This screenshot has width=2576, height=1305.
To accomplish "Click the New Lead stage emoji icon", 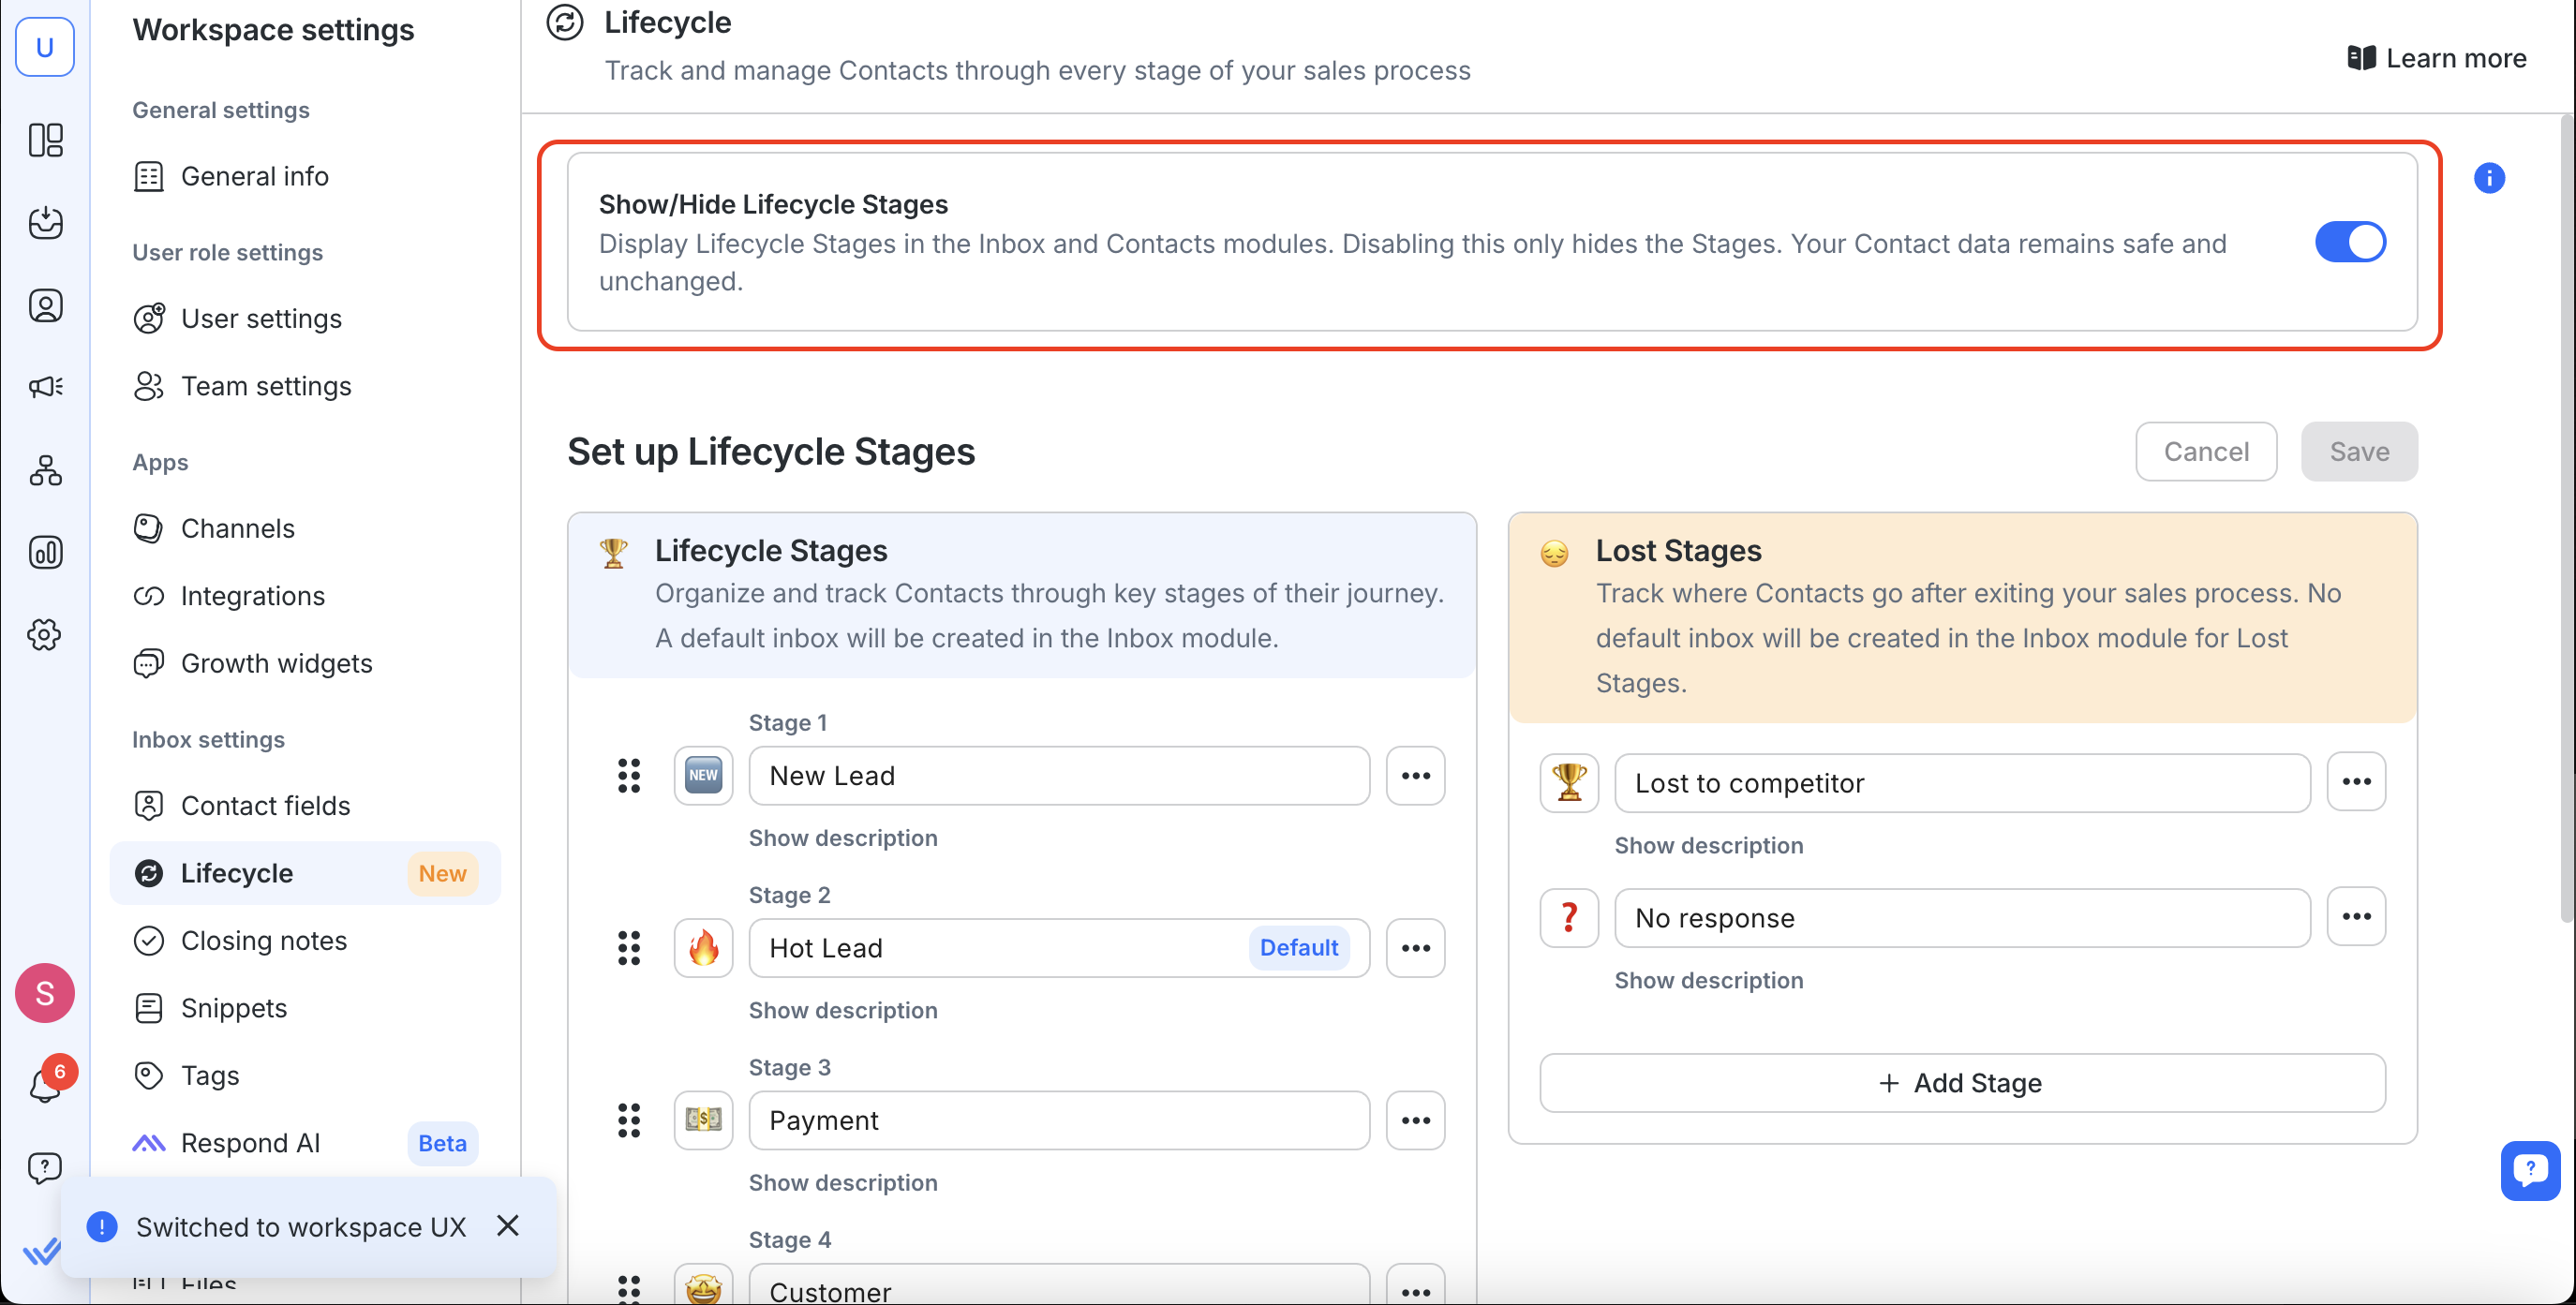I will 703,775.
